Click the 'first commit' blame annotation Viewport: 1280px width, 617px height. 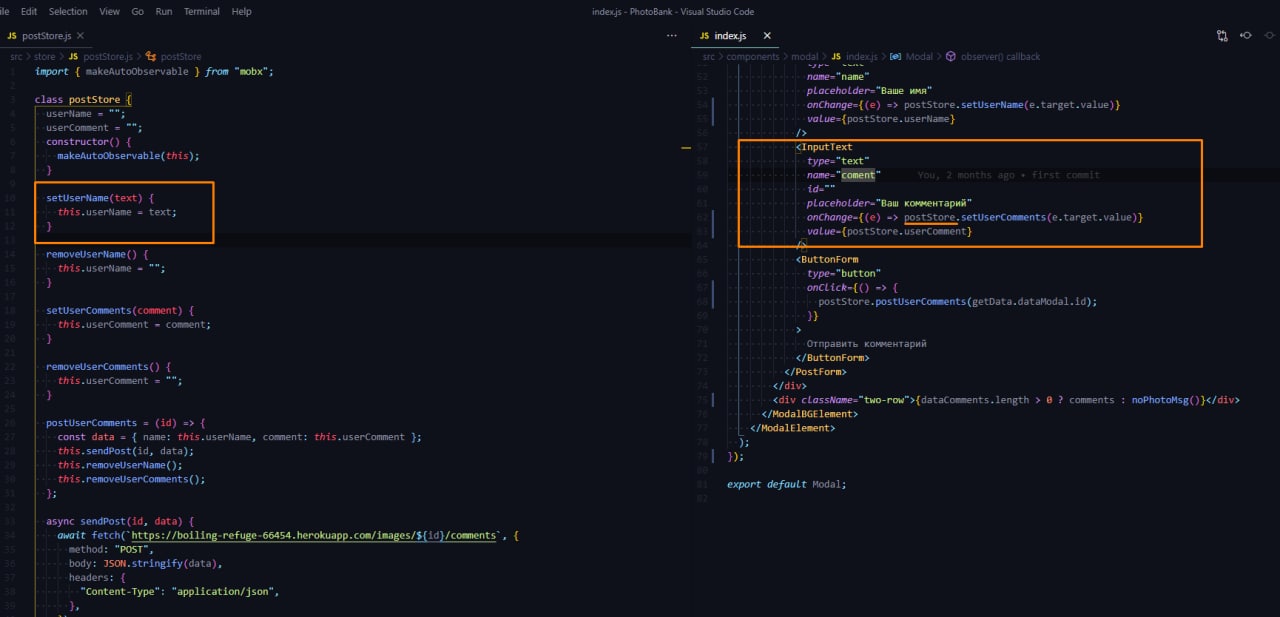point(1065,175)
